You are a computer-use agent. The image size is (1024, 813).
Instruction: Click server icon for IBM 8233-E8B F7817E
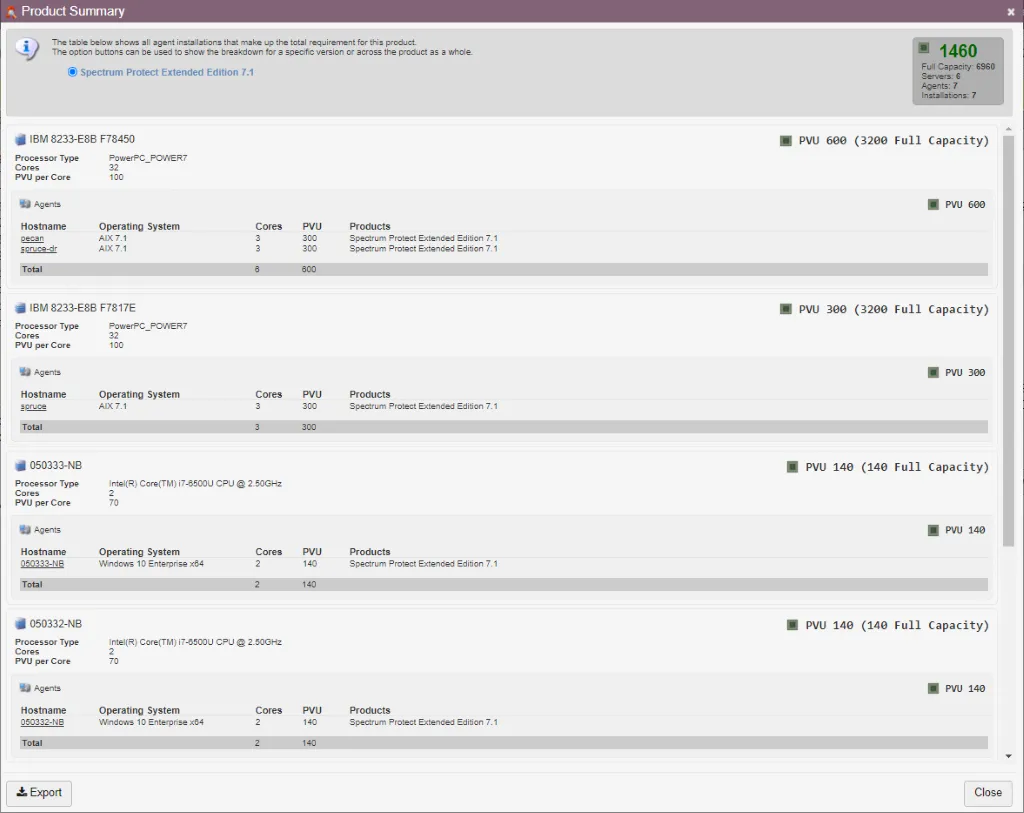click(20, 308)
